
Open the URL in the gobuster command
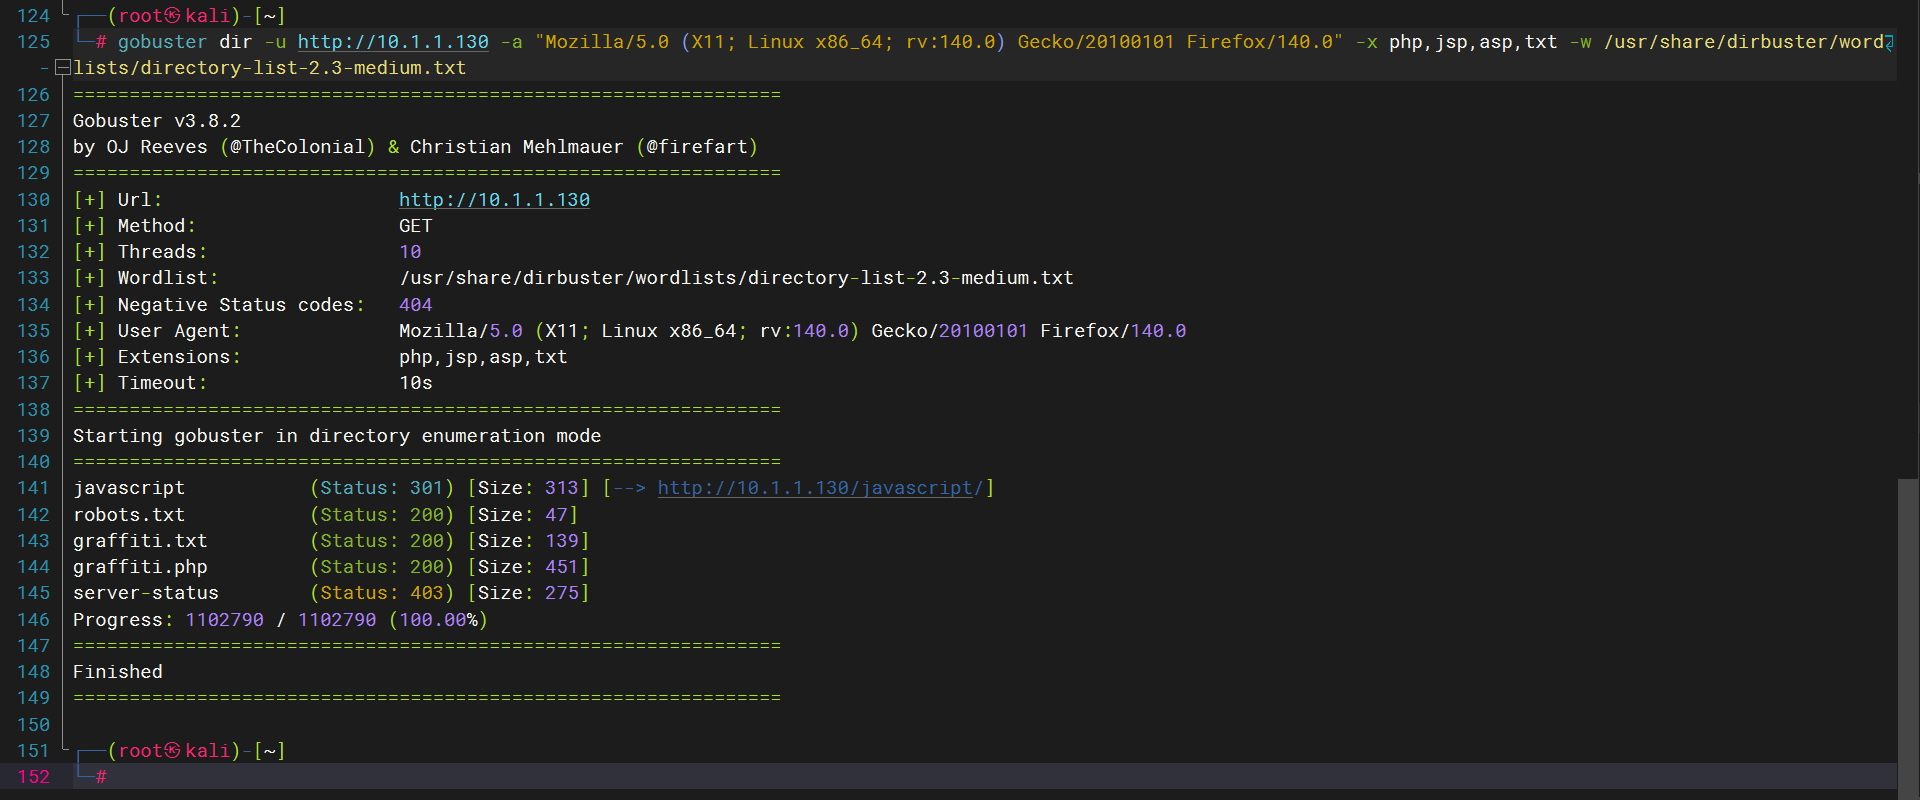click(x=393, y=42)
